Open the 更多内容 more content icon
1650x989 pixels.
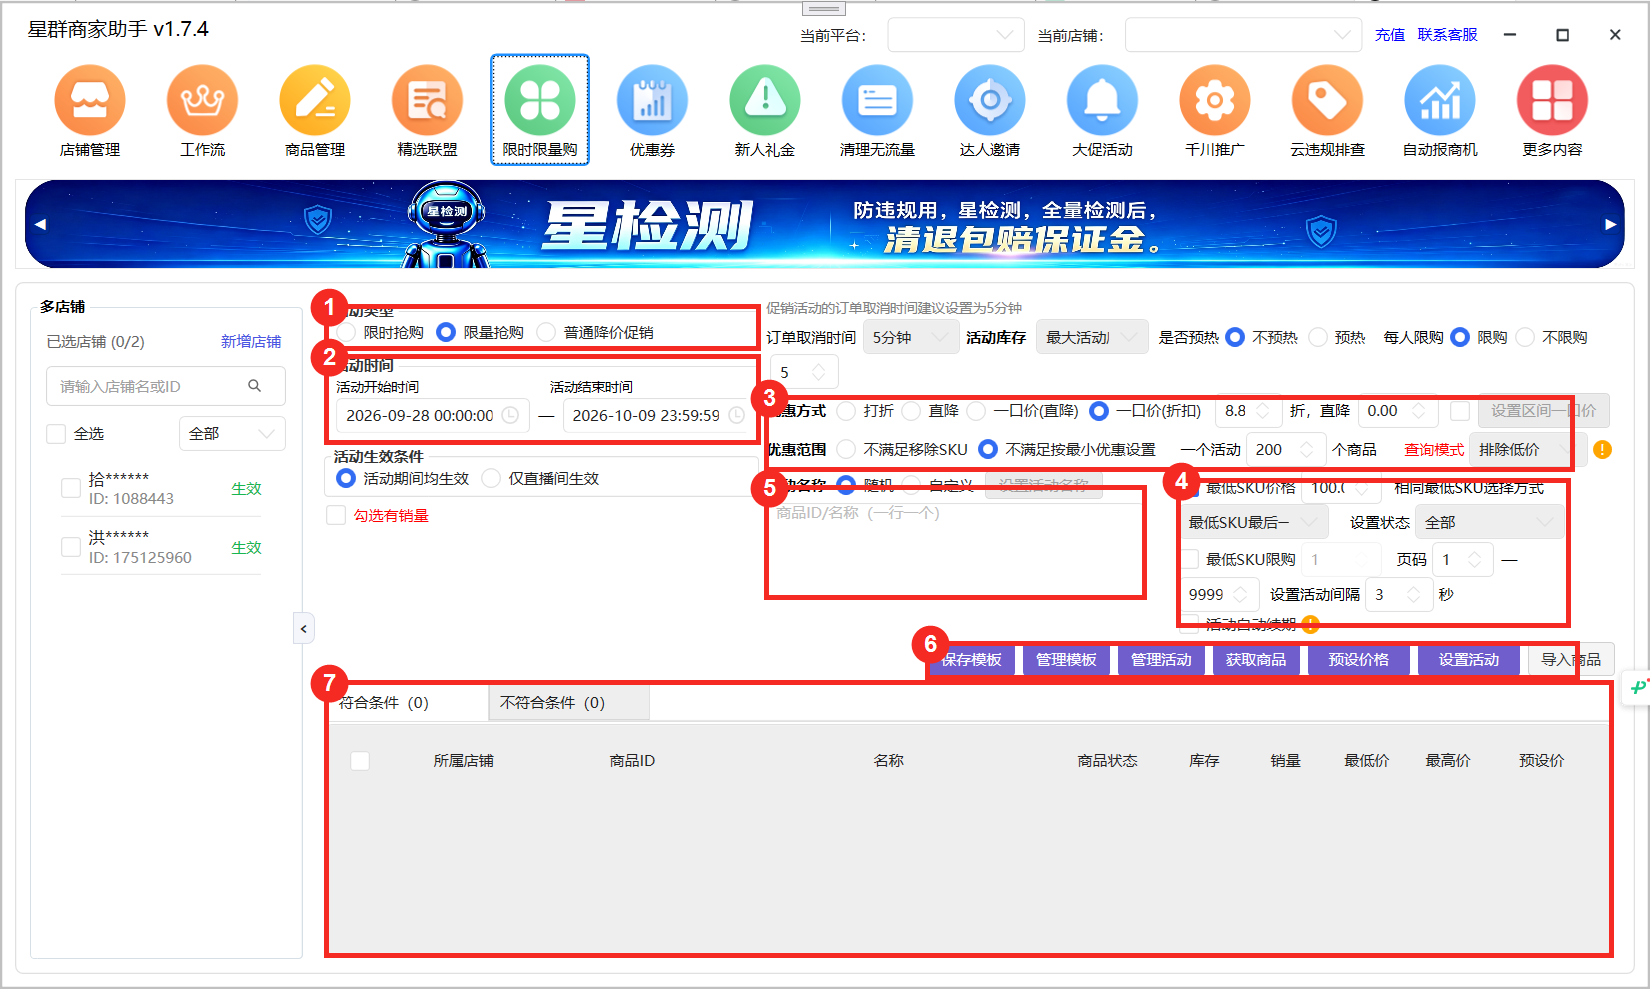coord(1553,100)
